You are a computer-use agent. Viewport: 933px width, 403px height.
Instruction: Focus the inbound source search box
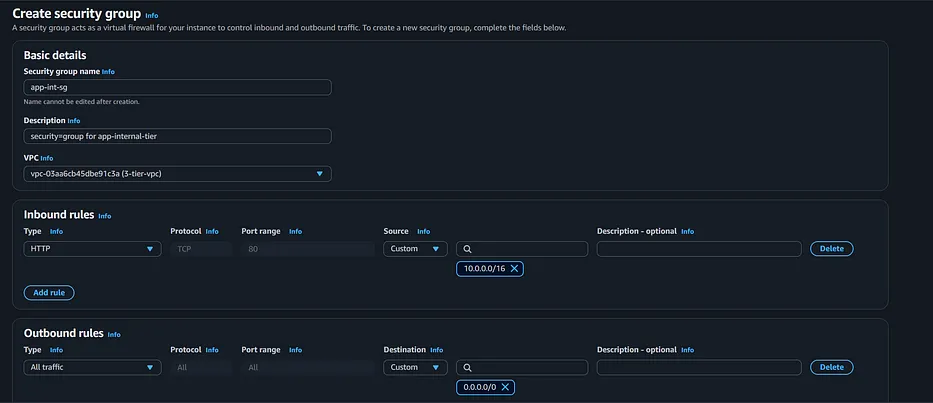522,249
